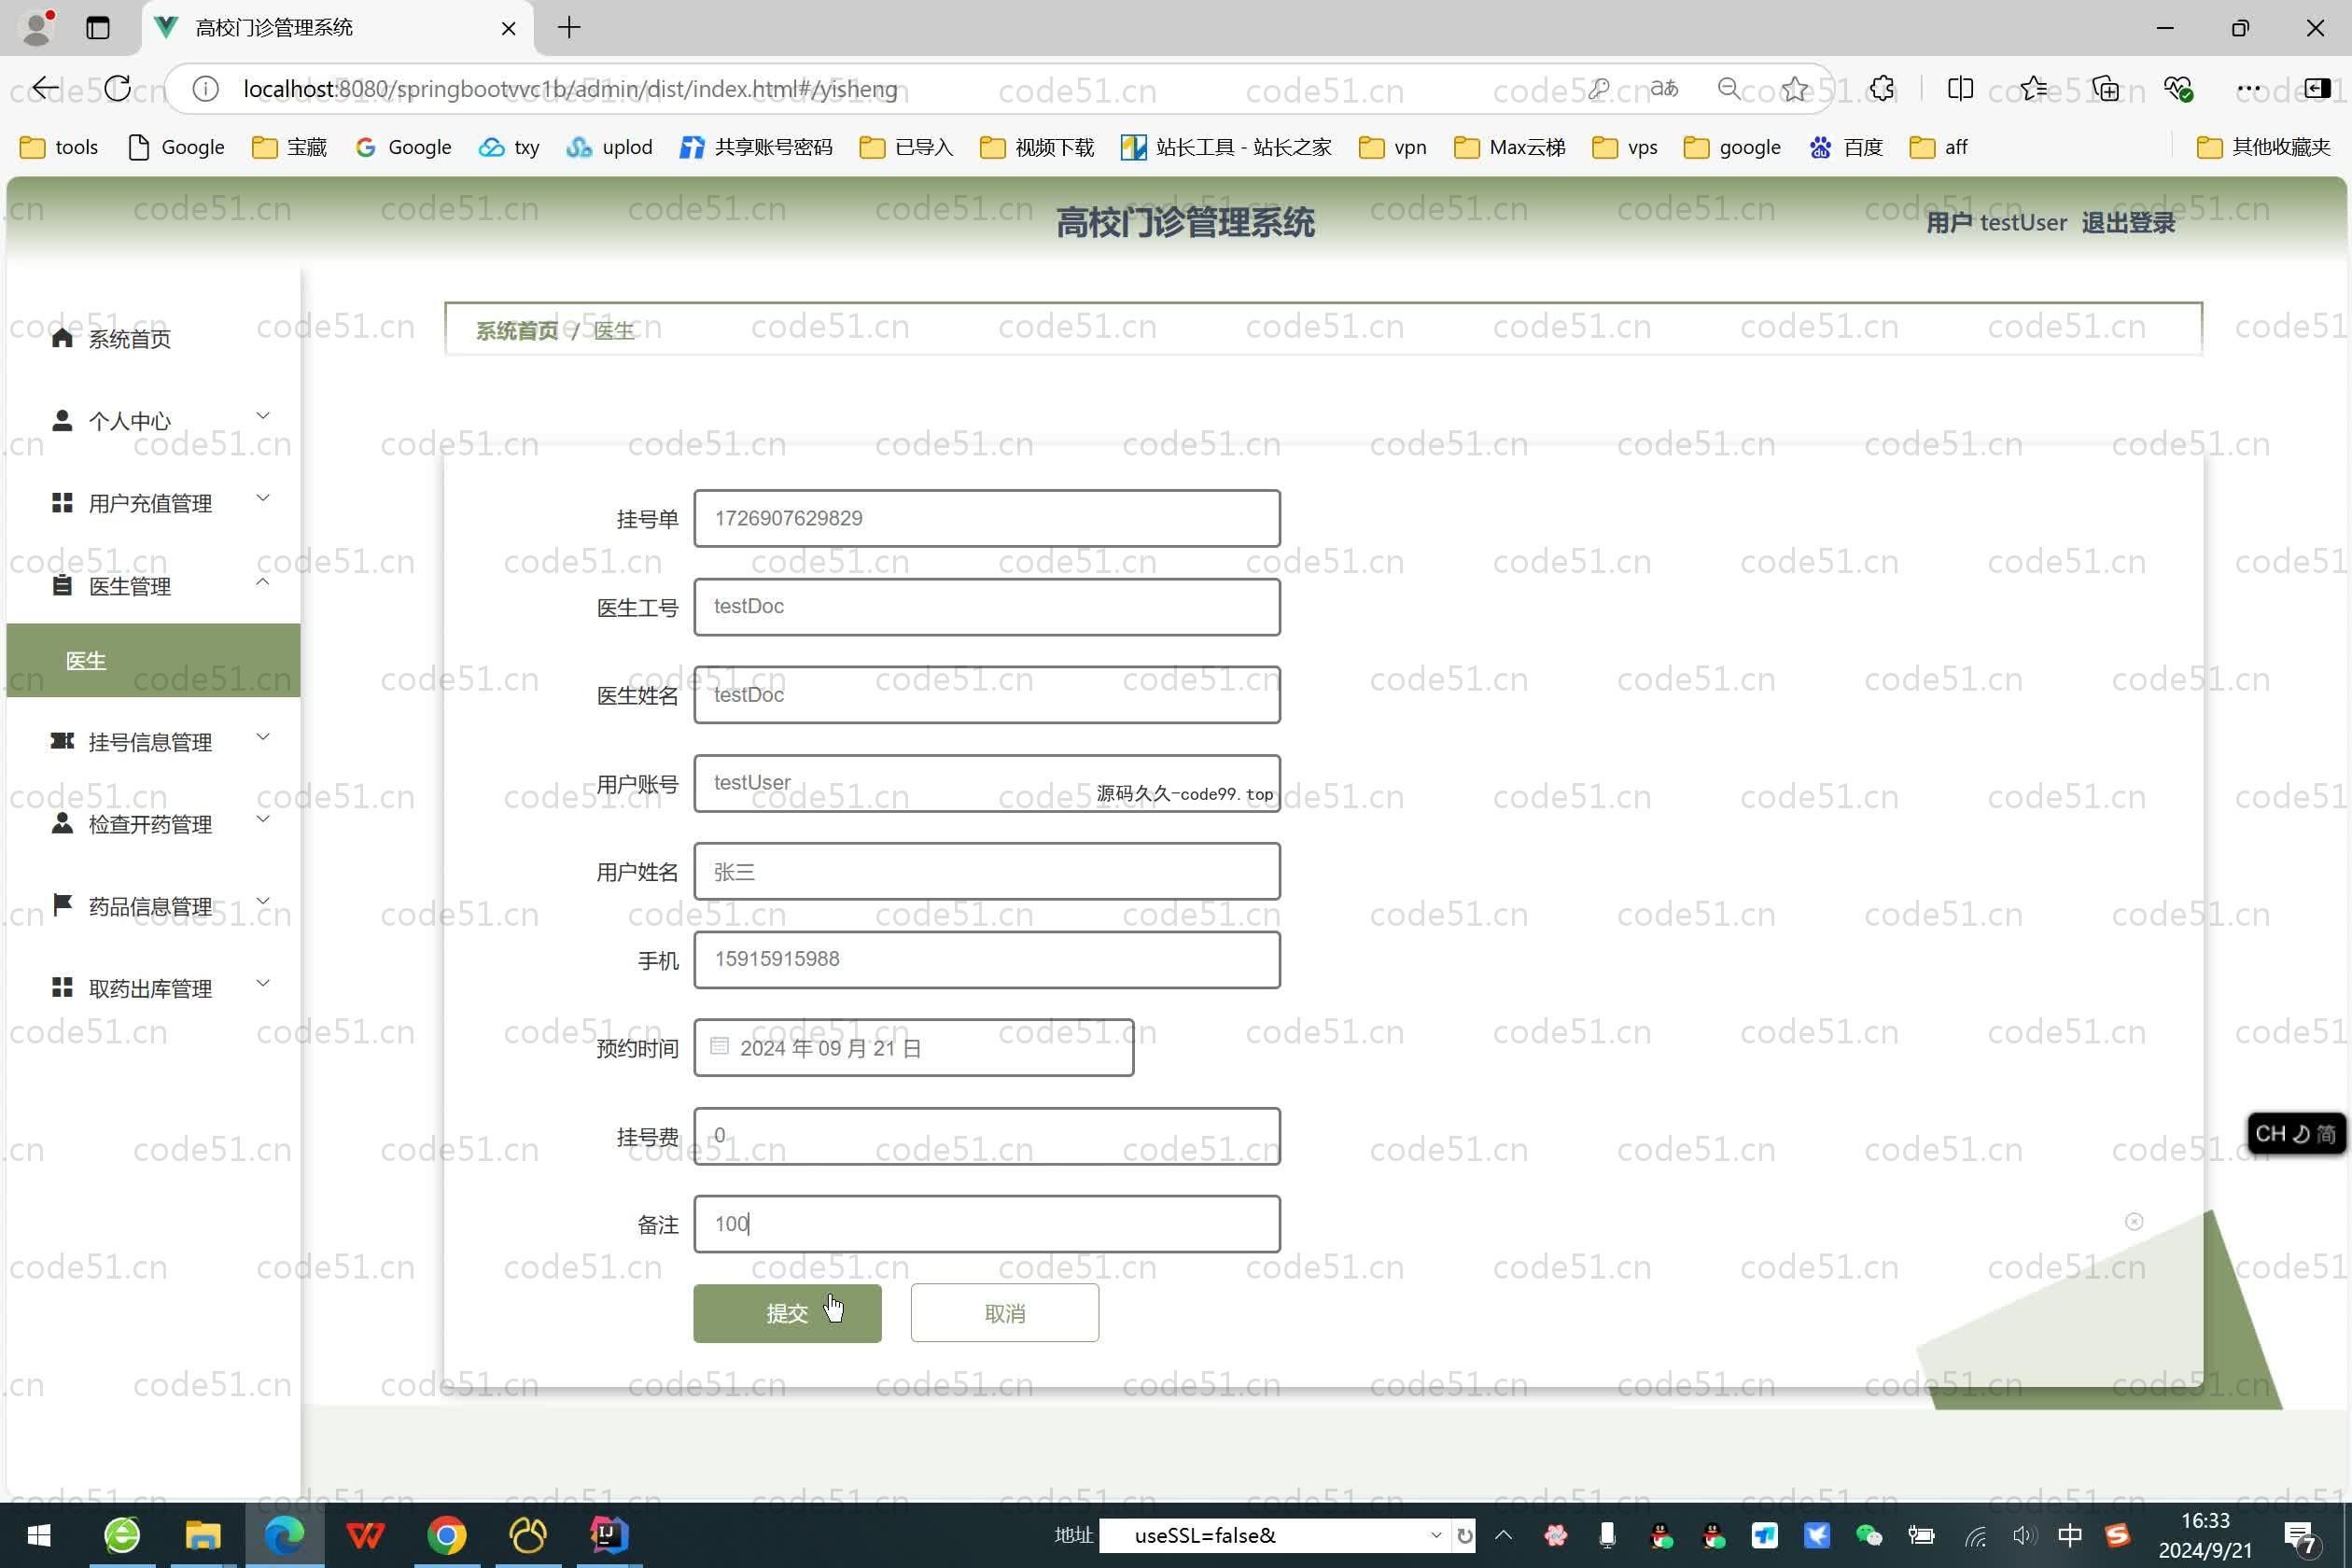Open browser collections icon
This screenshot has width=2352, height=1568.
coord(2106,89)
